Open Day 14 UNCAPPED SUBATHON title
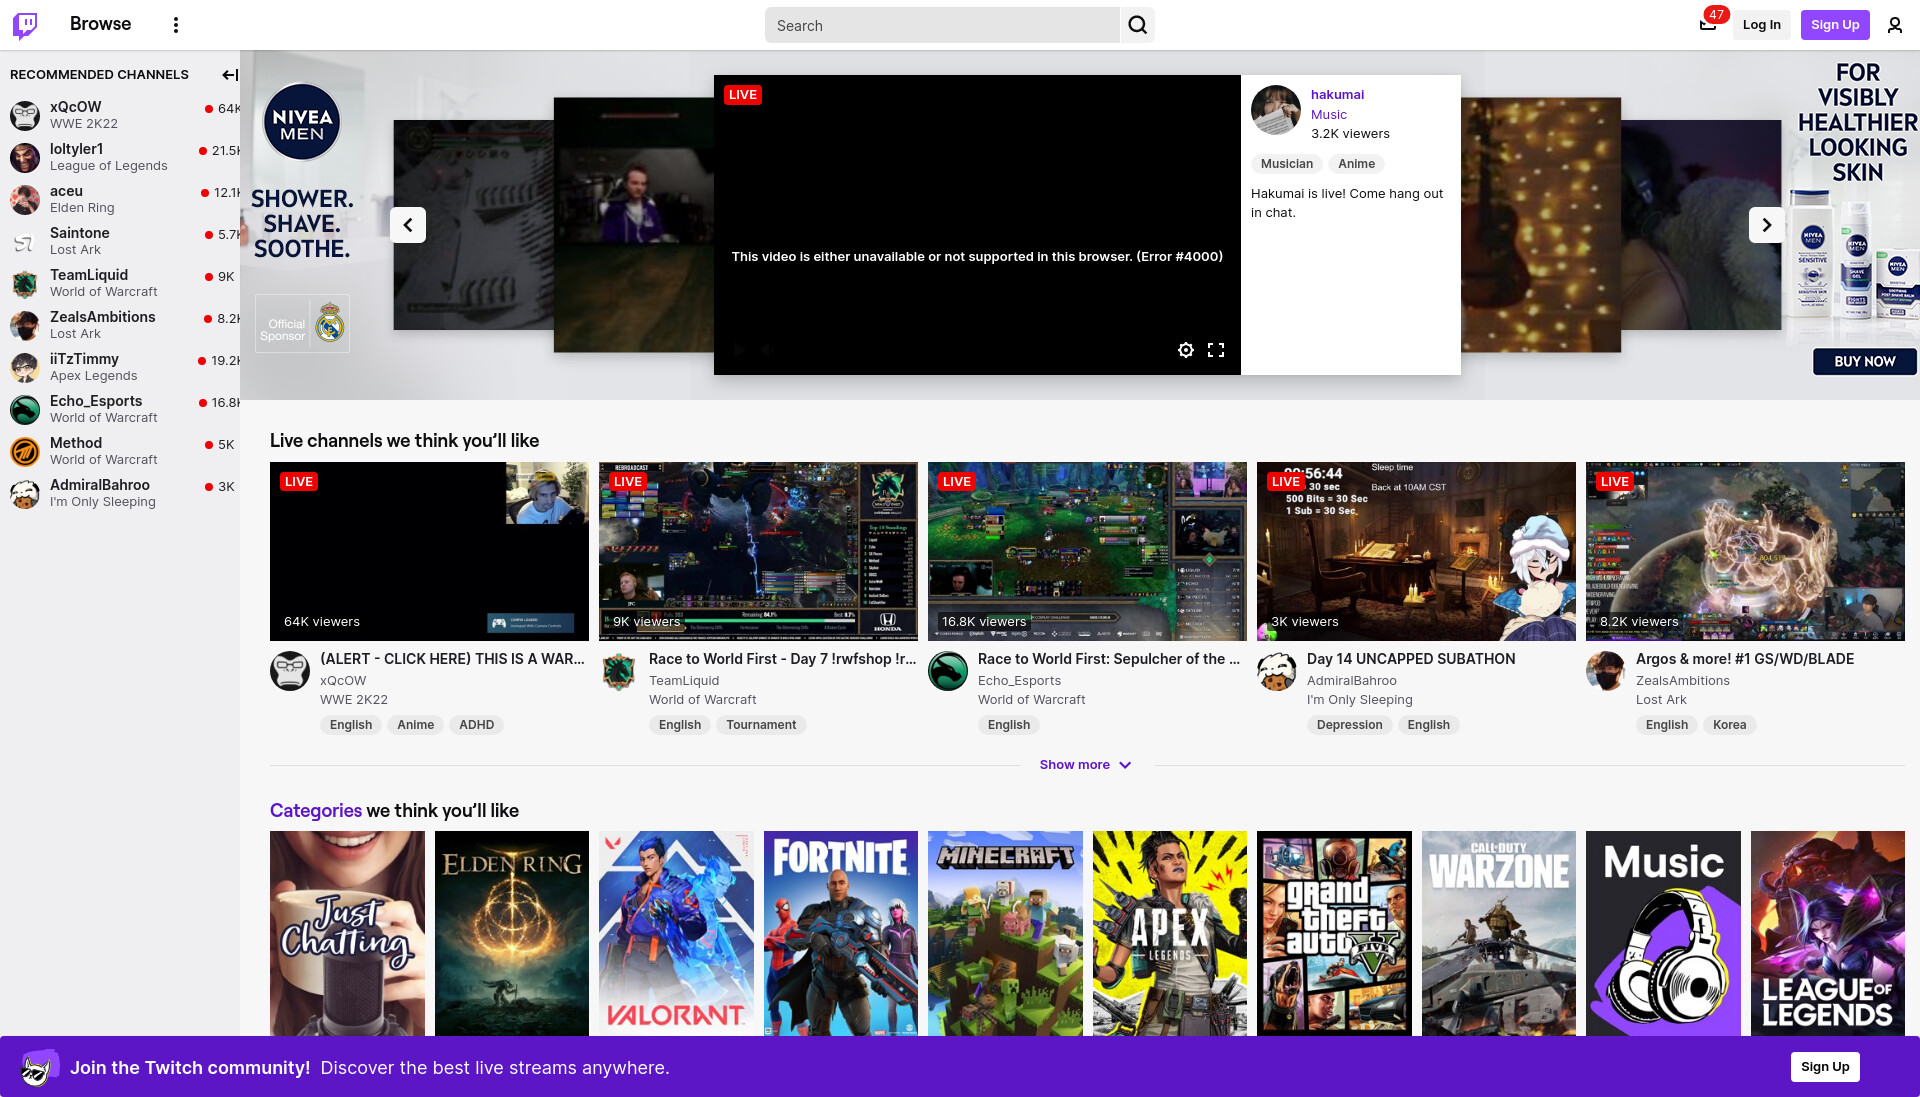The height and width of the screenshot is (1097, 1920). pos(1411,659)
